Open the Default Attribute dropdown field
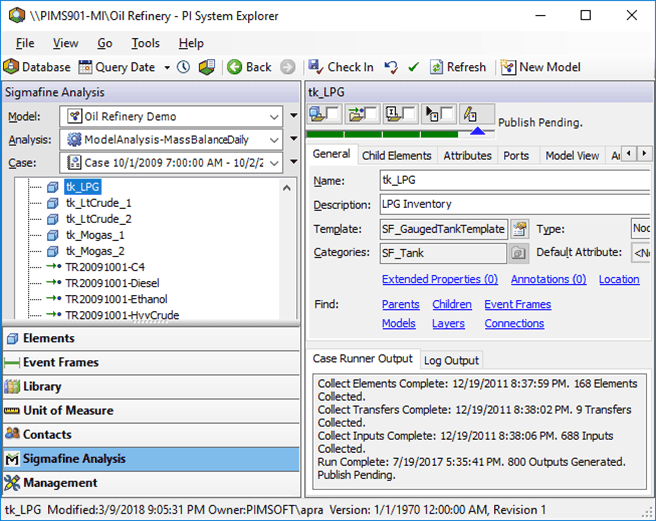 pos(641,253)
